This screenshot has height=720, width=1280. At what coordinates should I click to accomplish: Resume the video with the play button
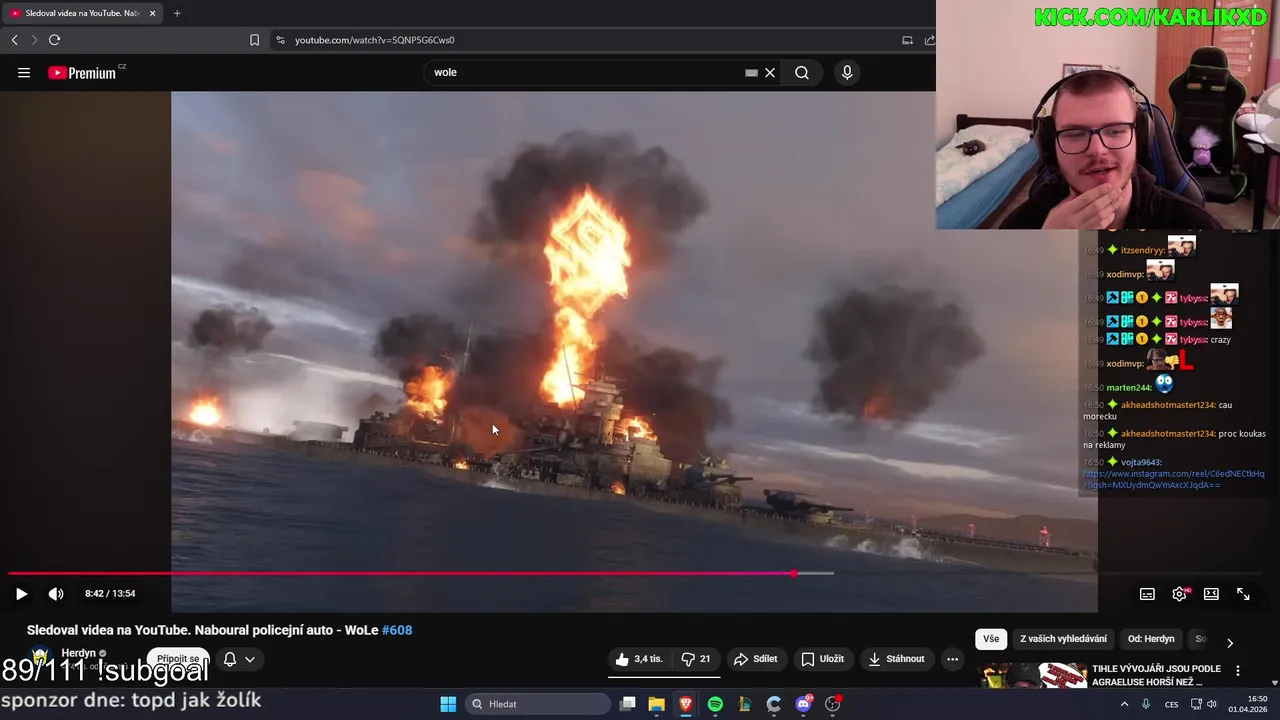point(21,594)
